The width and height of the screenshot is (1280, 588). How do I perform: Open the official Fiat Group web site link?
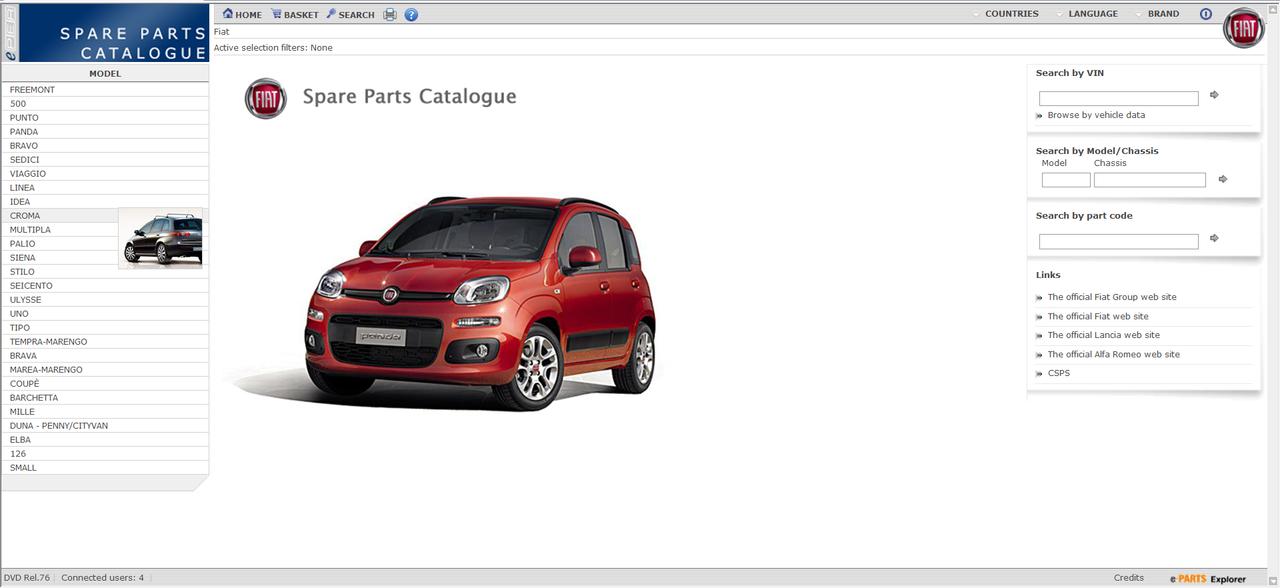click(1112, 297)
